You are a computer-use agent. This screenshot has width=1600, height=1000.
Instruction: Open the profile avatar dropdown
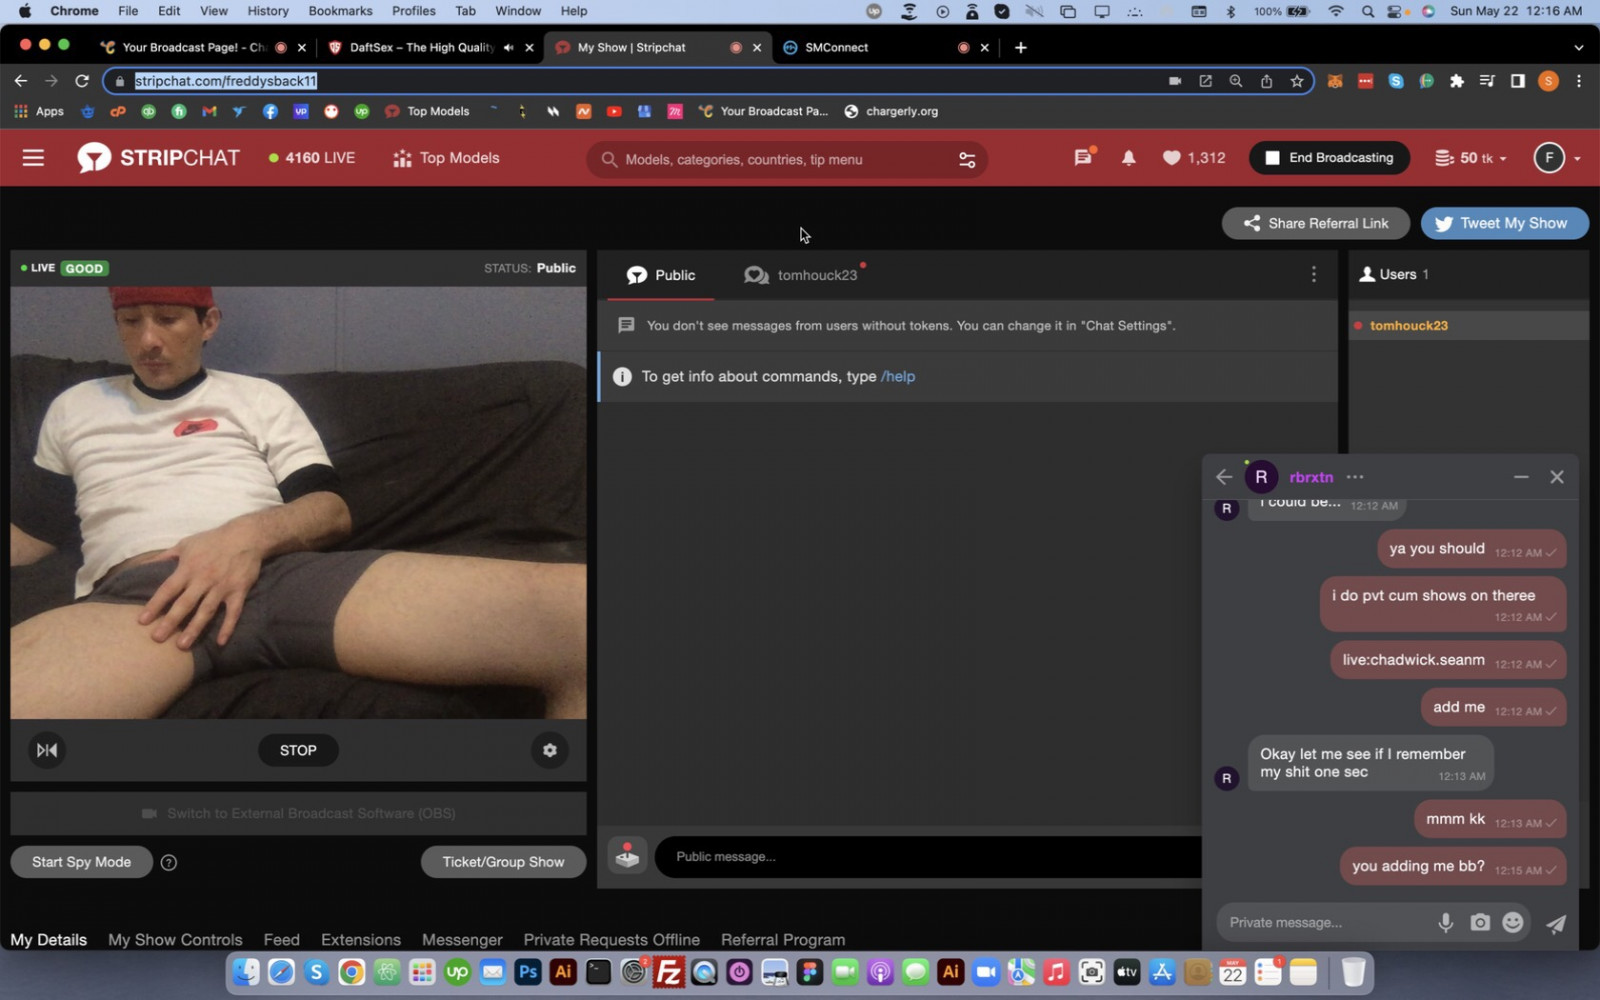[1556, 158]
